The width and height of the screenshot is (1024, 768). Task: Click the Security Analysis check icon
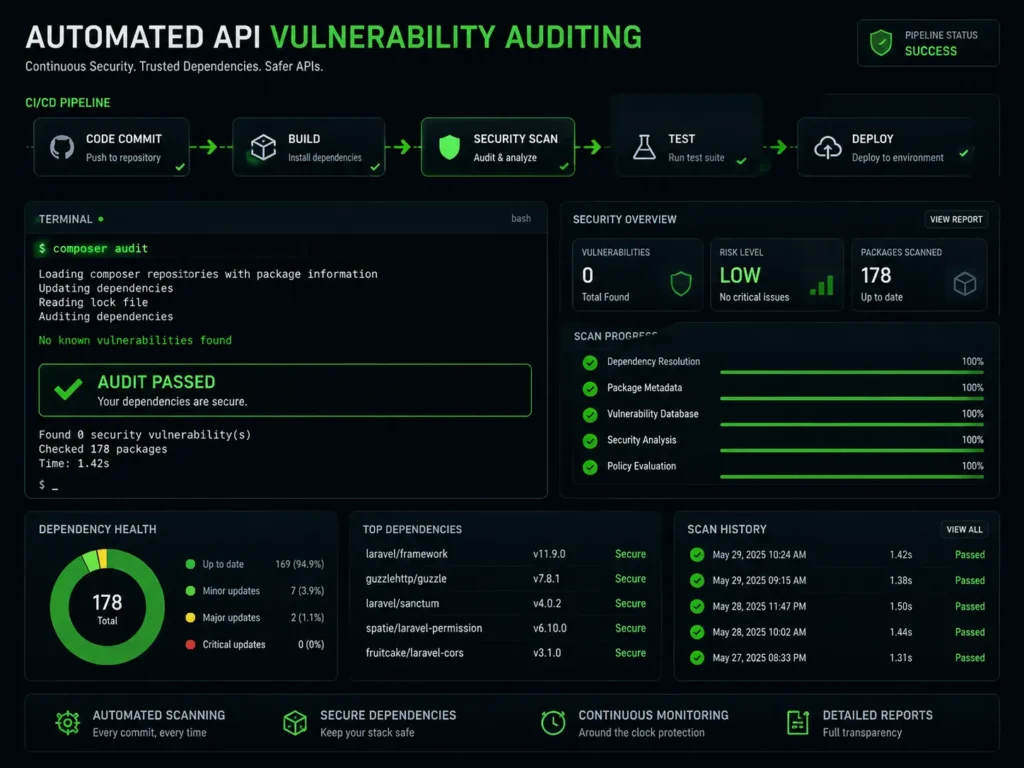590,441
